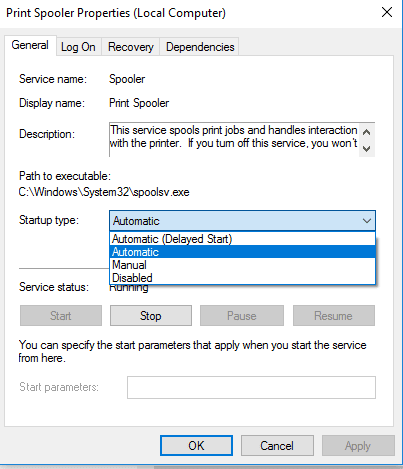Stop the Print Spooler service
403x469 pixels.
[x=151, y=316]
